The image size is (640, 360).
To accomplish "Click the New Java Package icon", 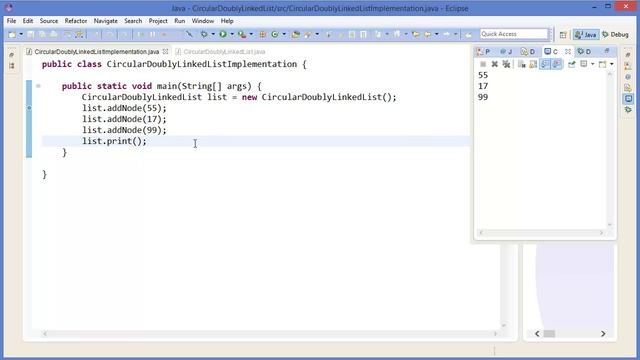I will pos(262,35).
